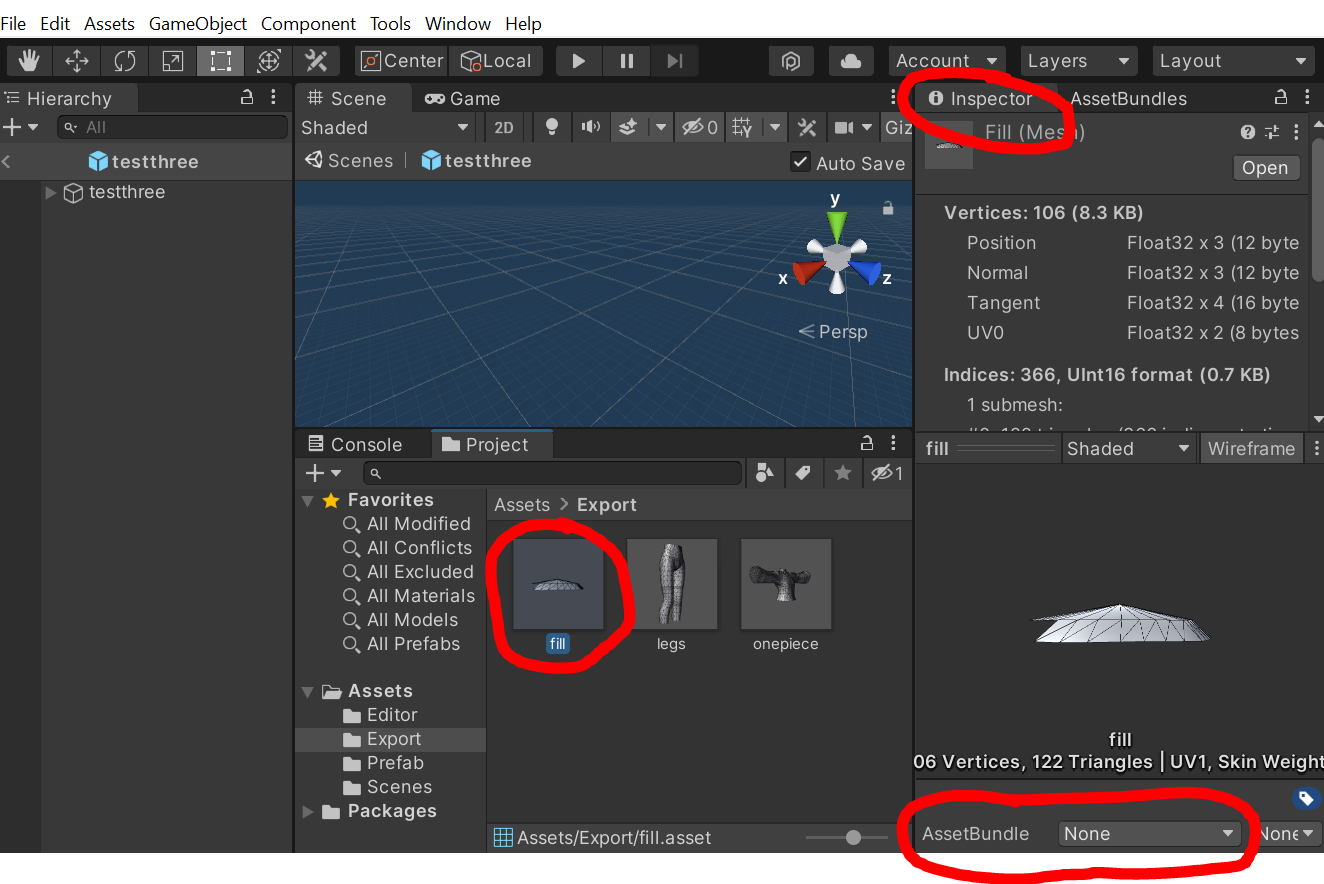The height and width of the screenshot is (884, 1324).
Task: Open the Layout dropdown
Action: click(x=1233, y=61)
